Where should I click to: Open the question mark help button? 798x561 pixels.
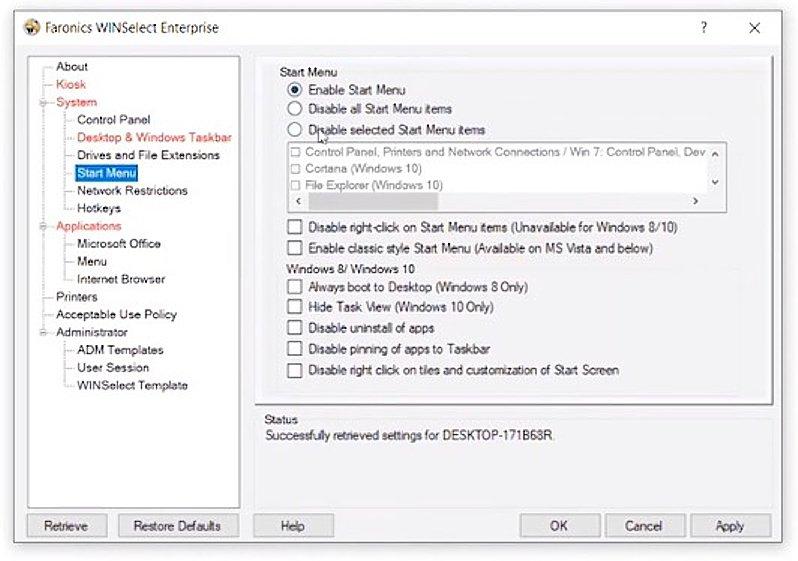coord(704,27)
